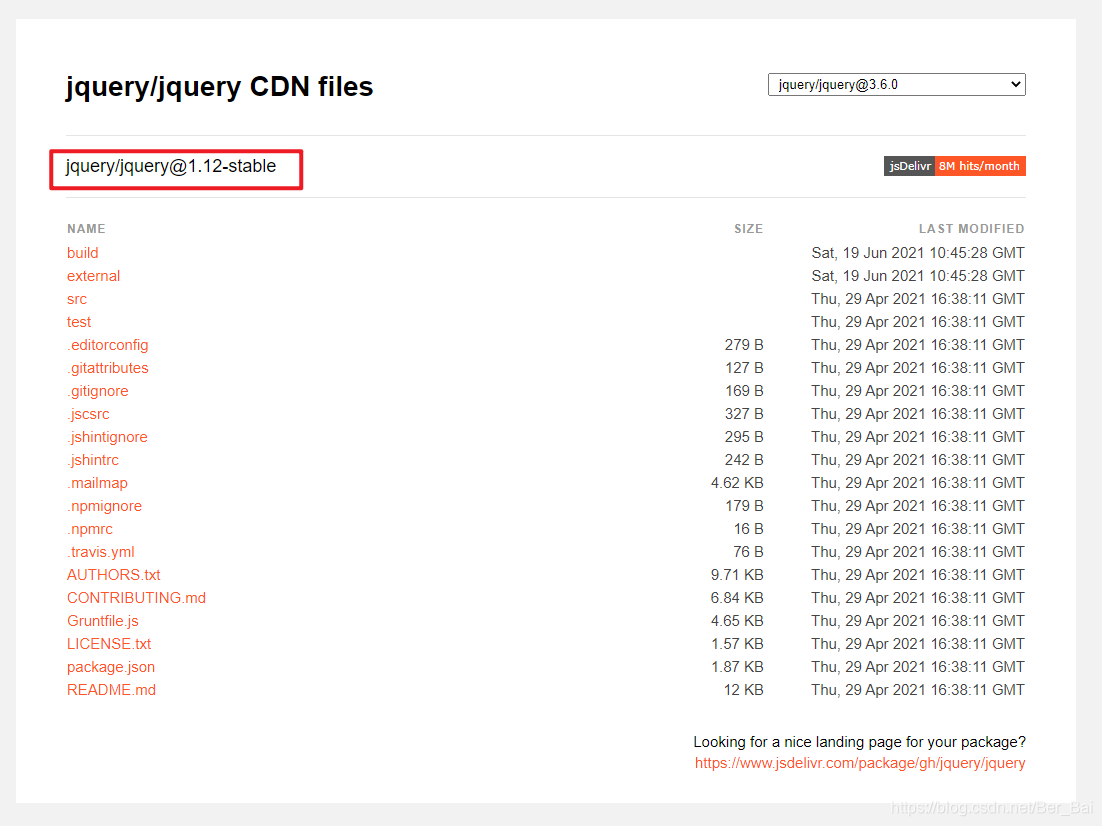
Task: Open the .npmrc file link
Action: (x=90, y=529)
